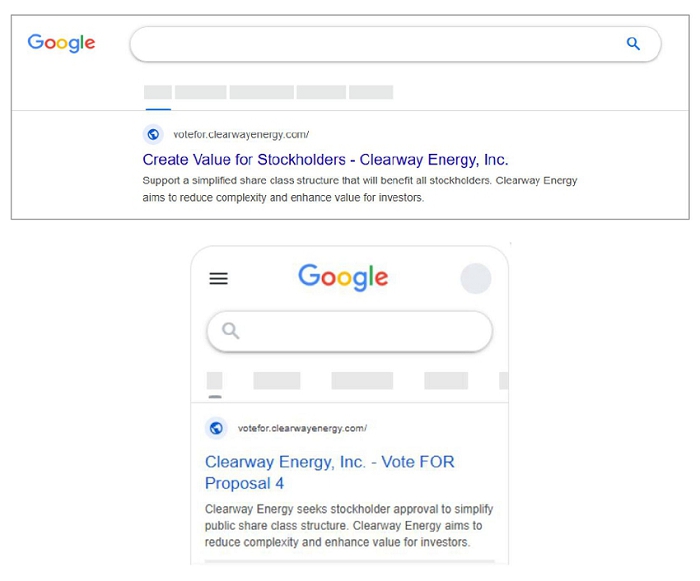Click the Google logo in the mobile mockup
Viewport: 700px width, 581px height.
pyautogui.click(x=343, y=277)
